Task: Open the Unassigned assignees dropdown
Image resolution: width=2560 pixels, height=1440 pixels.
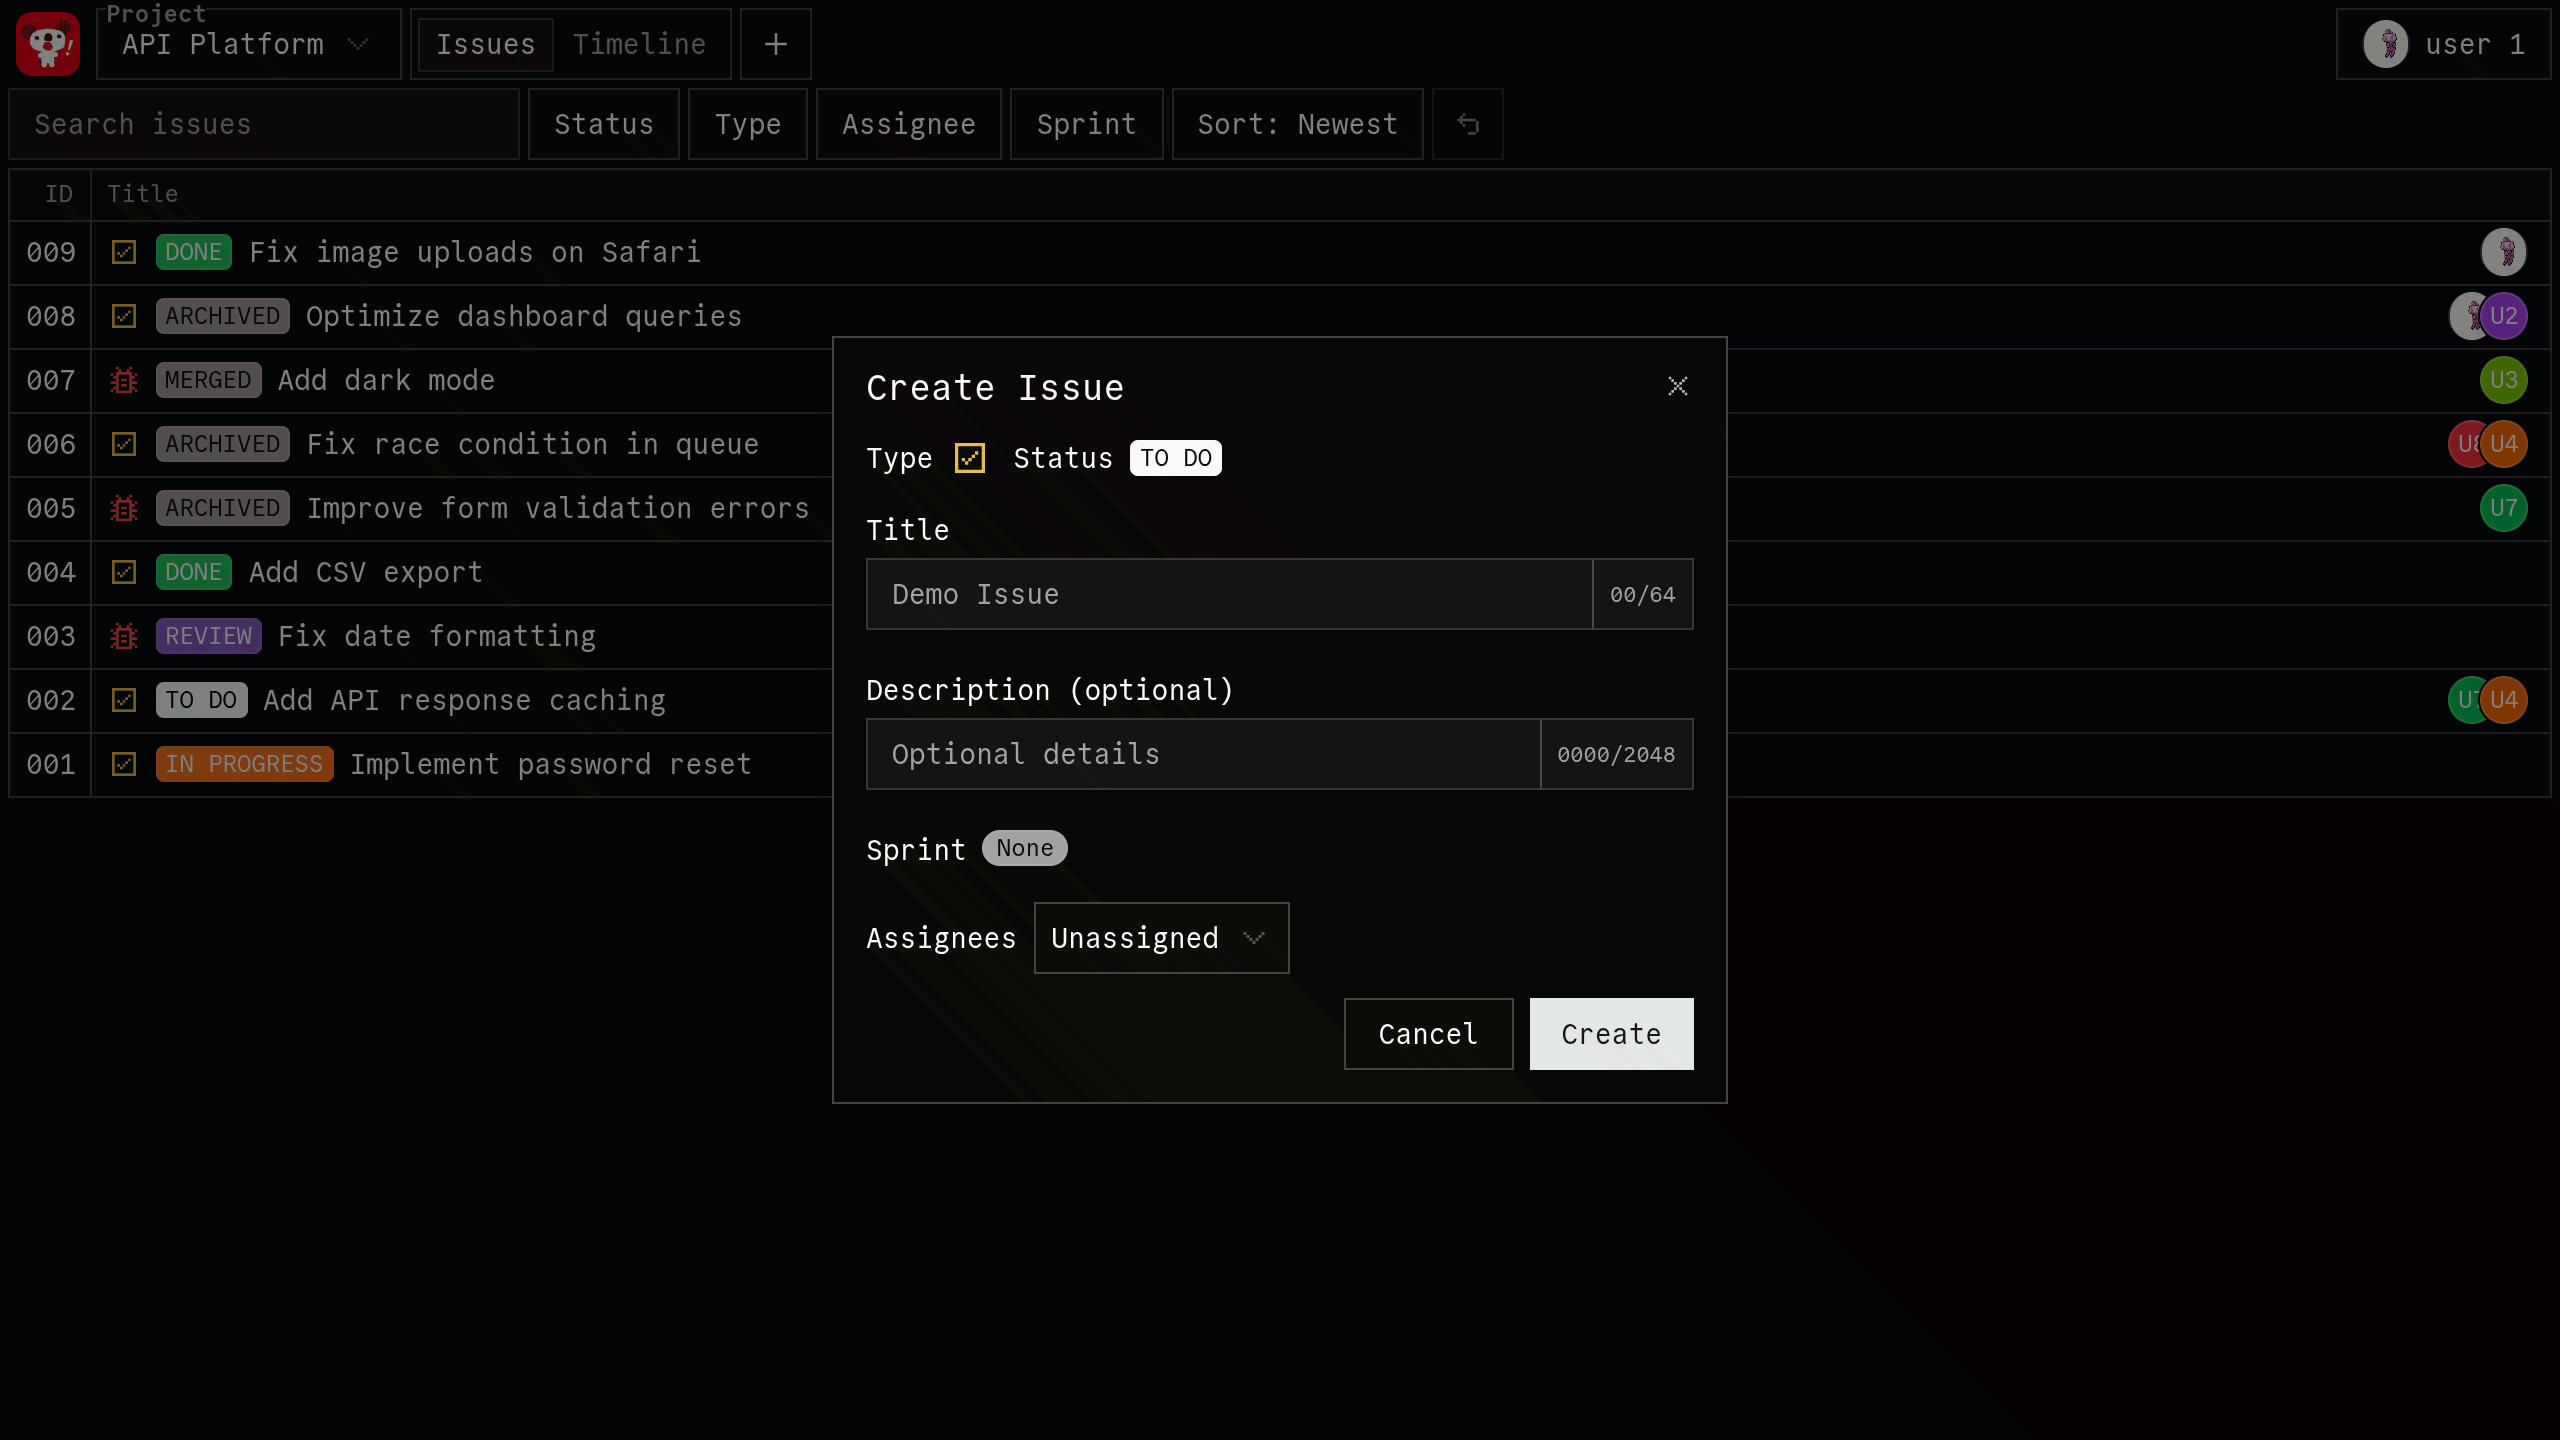Action: 1160,938
